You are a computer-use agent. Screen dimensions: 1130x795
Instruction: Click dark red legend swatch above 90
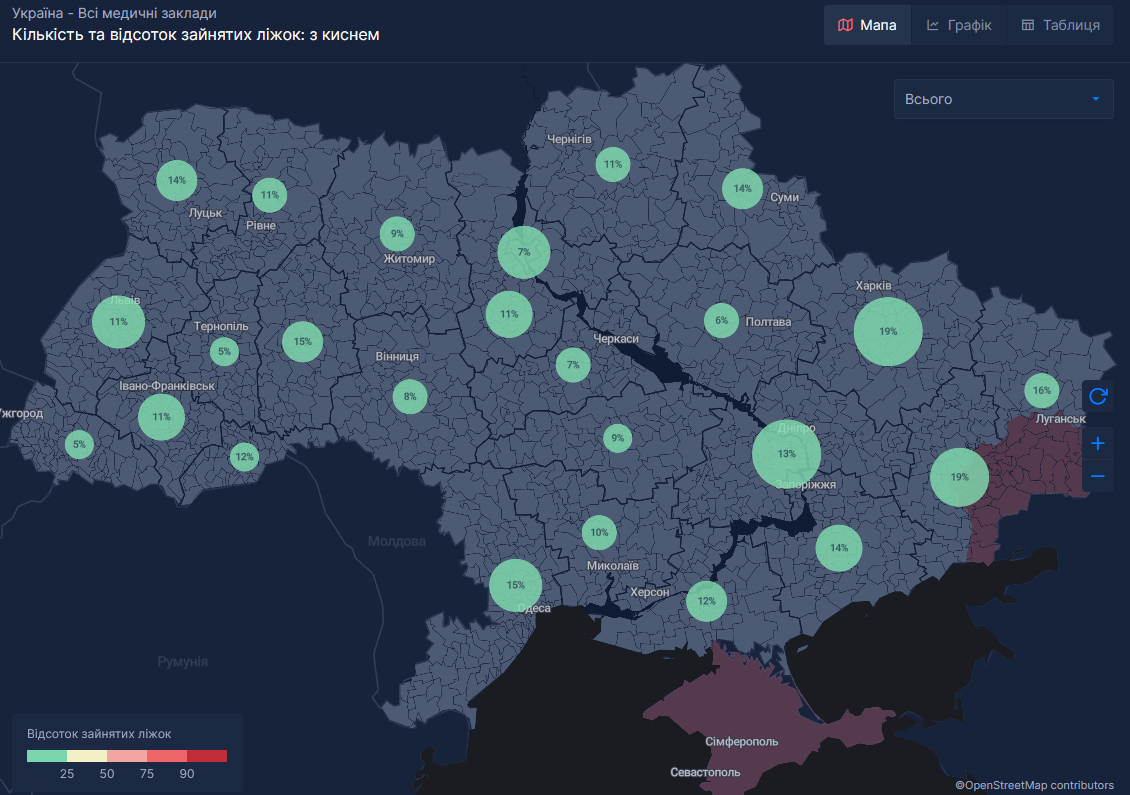207,756
